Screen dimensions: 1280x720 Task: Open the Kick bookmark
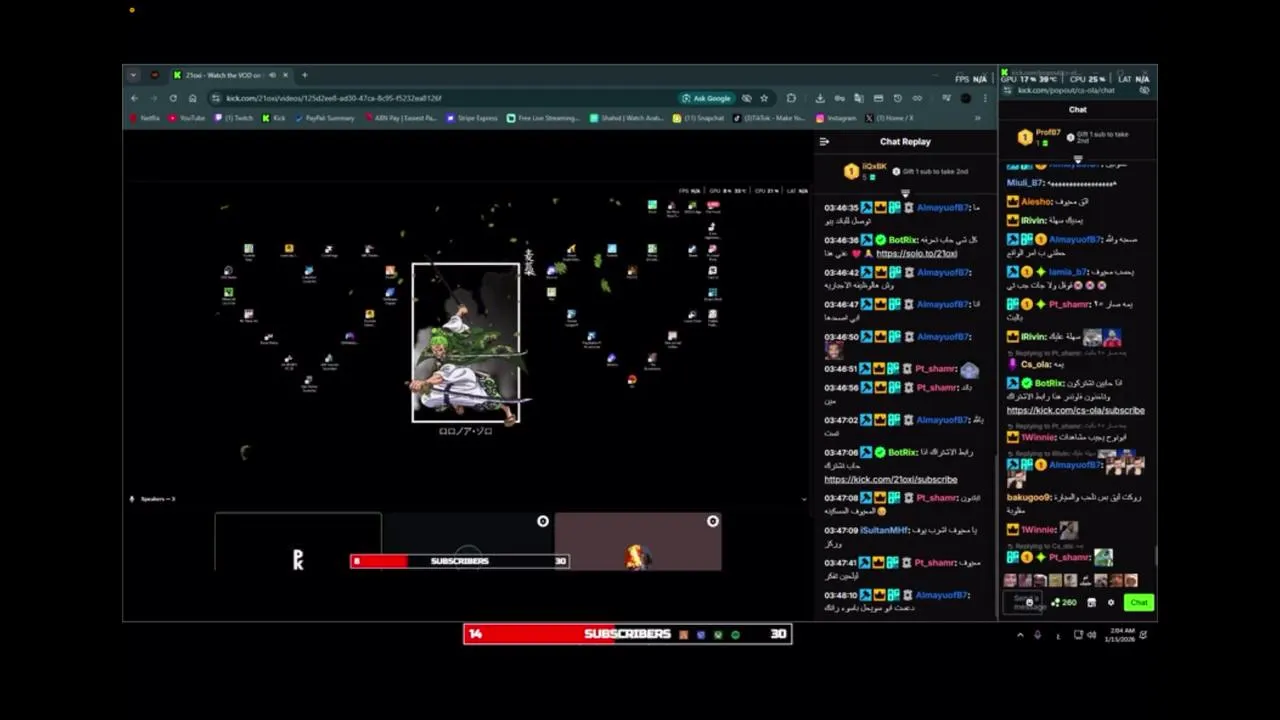274,118
